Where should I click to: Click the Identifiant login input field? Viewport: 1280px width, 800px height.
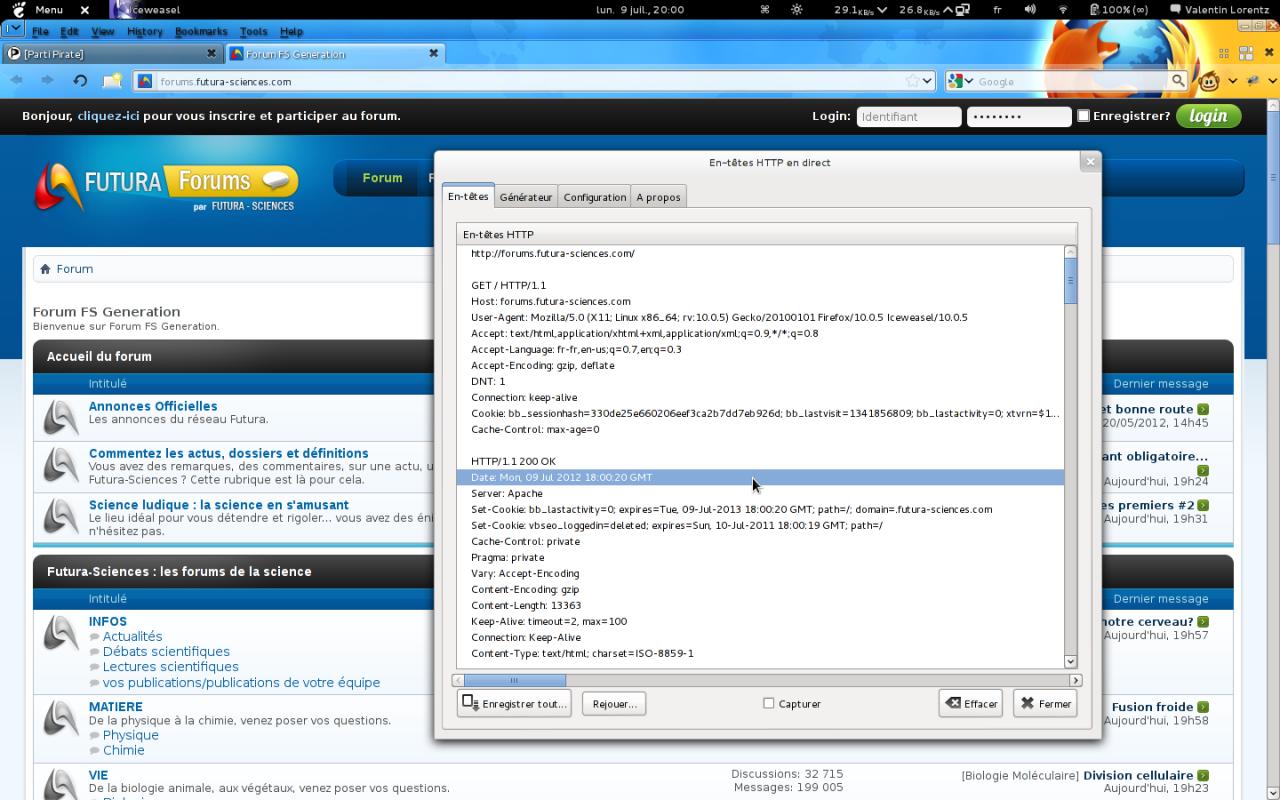[x=909, y=116]
